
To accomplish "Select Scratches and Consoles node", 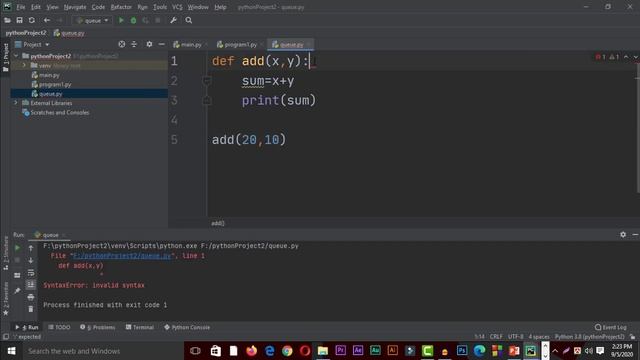I will point(60,112).
